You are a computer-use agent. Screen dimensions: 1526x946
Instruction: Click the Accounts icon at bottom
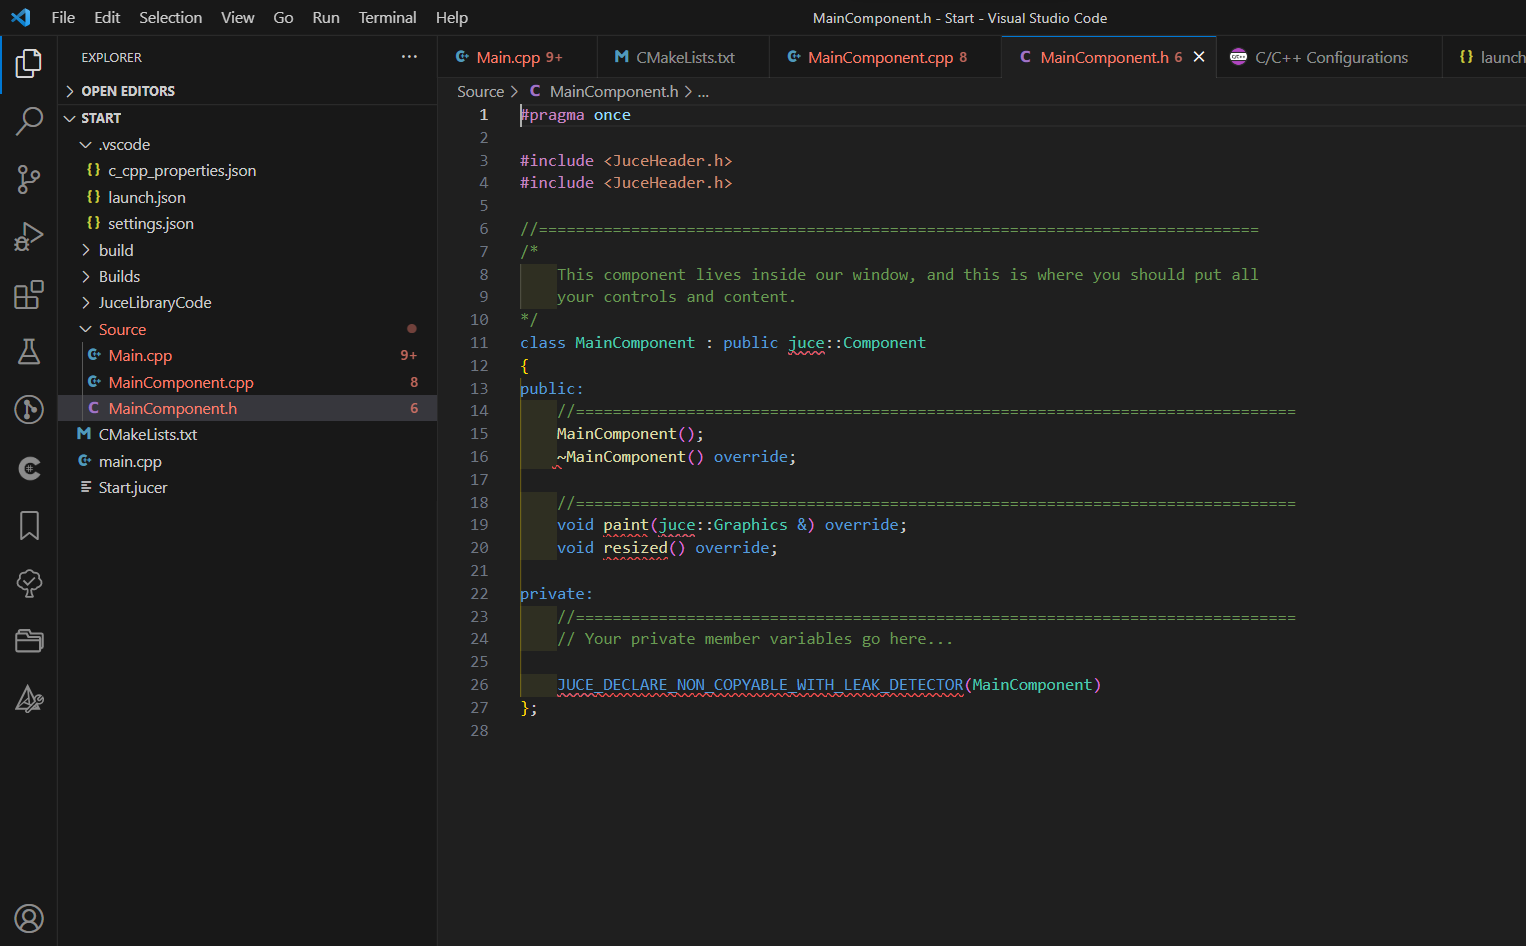pyautogui.click(x=29, y=918)
